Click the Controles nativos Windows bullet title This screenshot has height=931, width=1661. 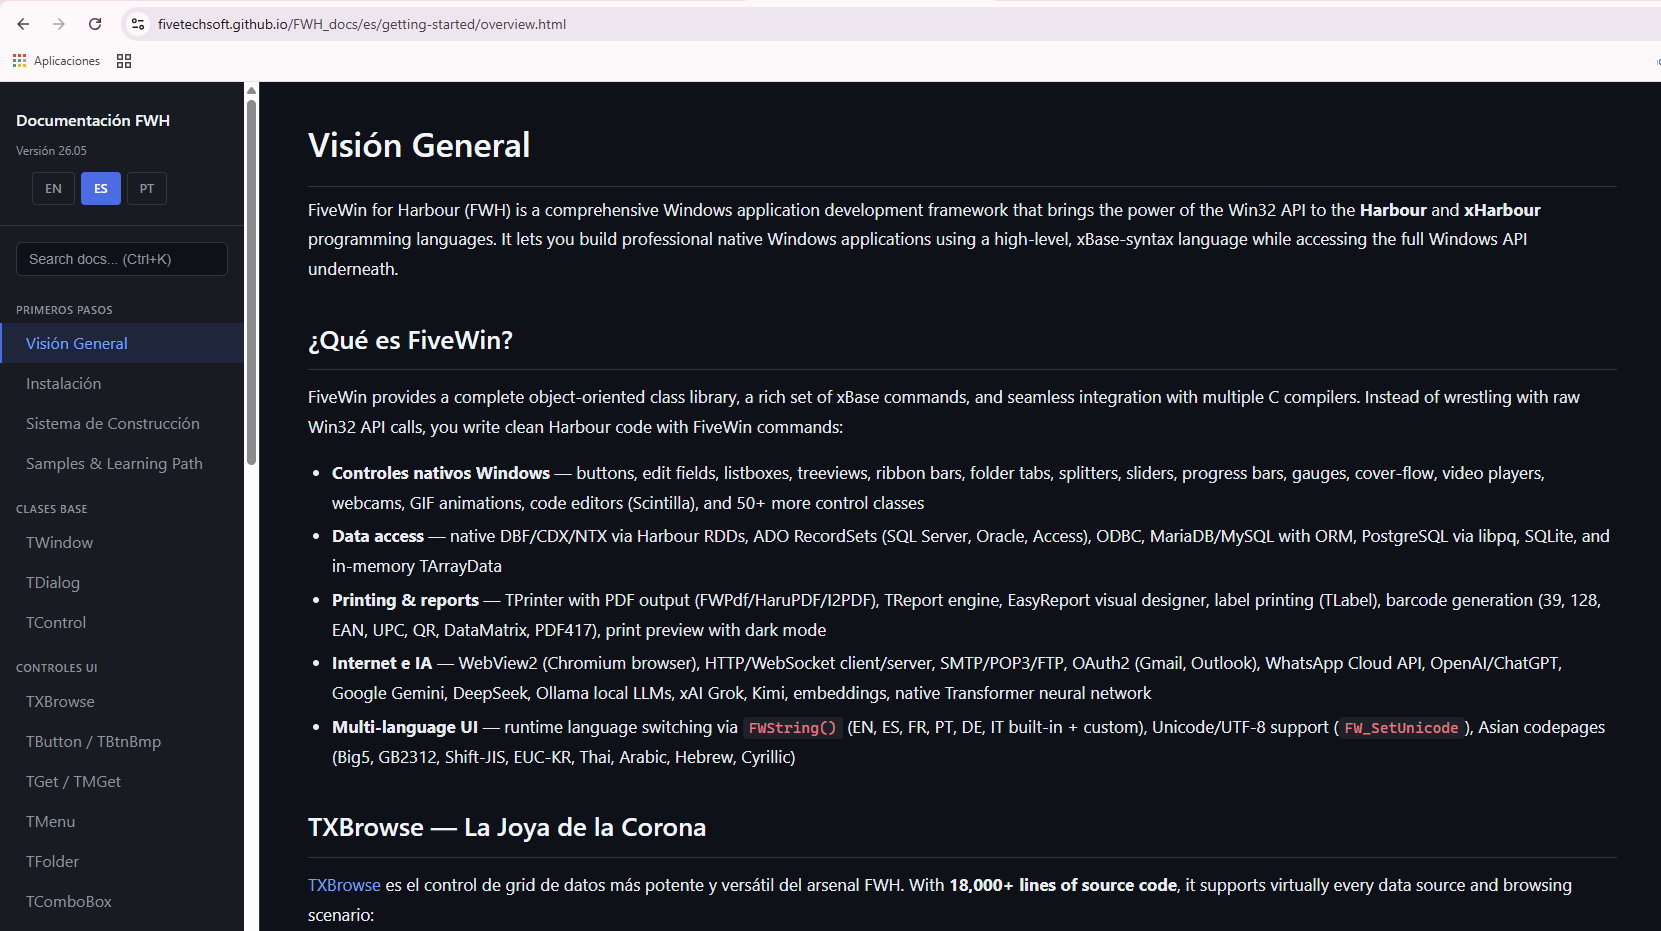pyautogui.click(x=441, y=473)
